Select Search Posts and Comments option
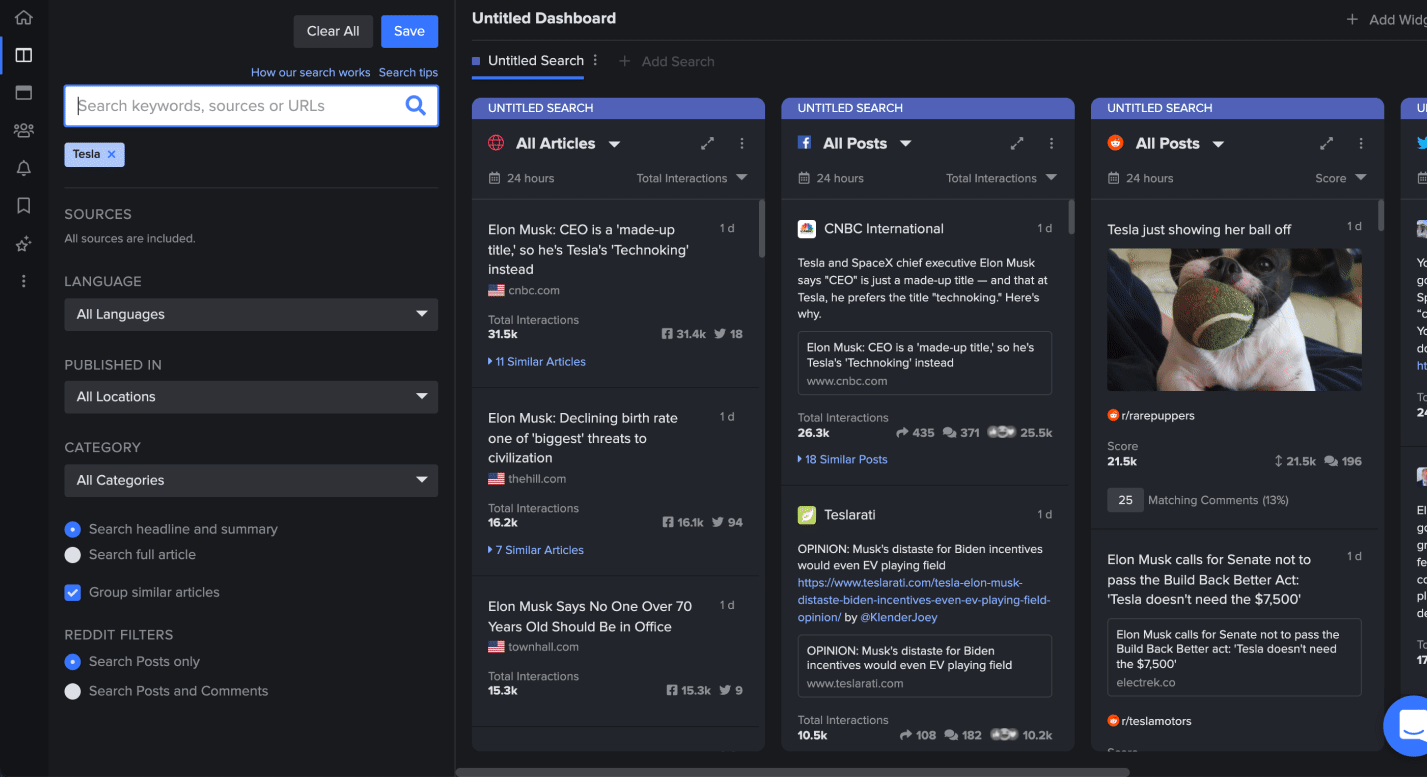The height and width of the screenshot is (777, 1427). click(x=72, y=691)
